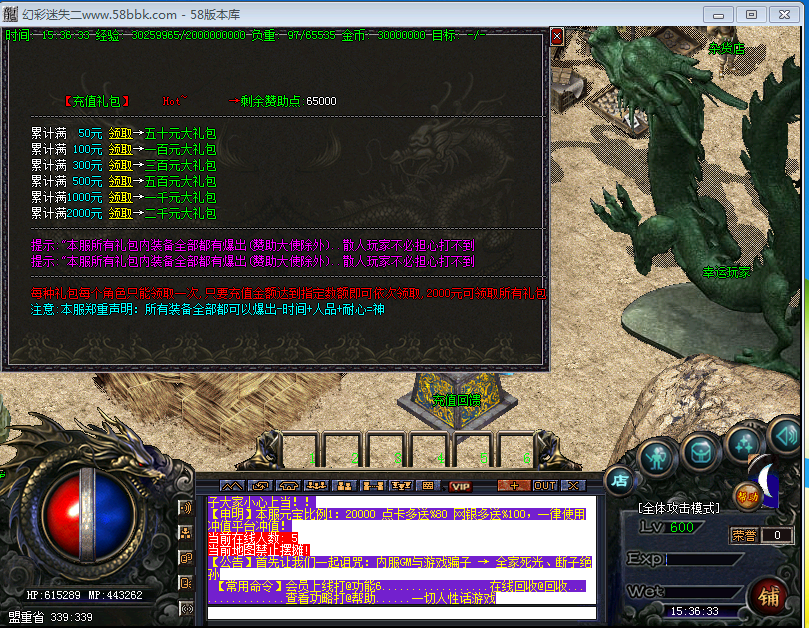The height and width of the screenshot is (628, 809).
Task: Click the 当前在线人数: 5 chat line
Action: 253,538
